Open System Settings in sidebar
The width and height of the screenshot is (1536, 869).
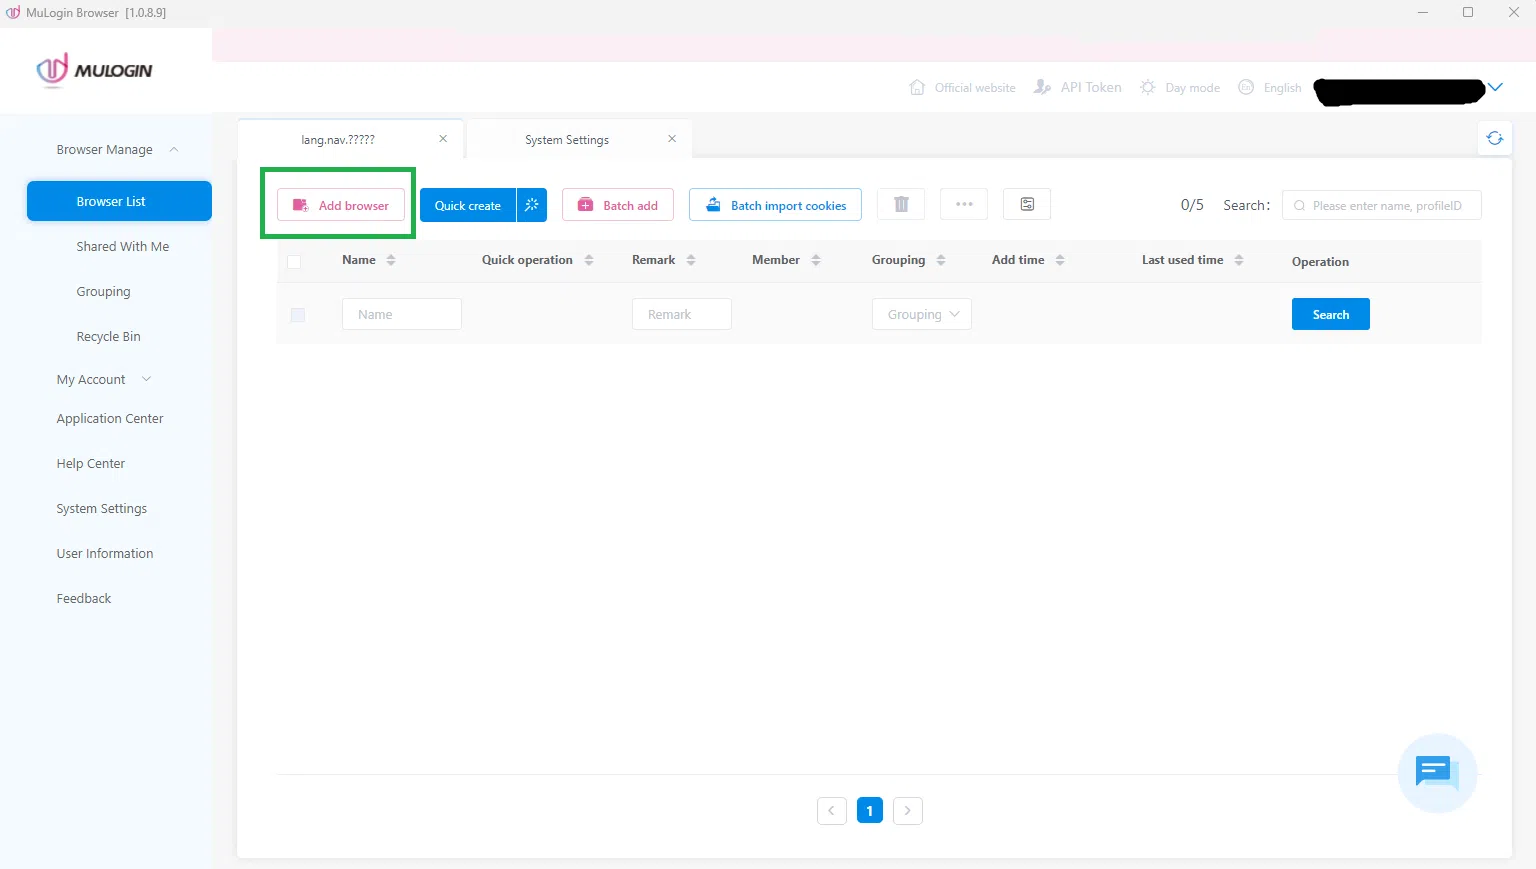(102, 509)
